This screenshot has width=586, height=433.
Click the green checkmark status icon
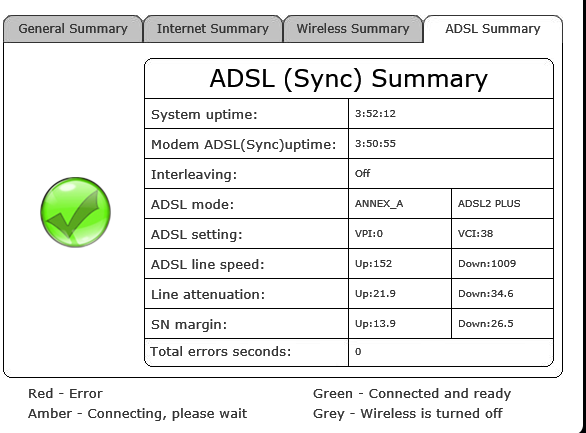(75, 212)
